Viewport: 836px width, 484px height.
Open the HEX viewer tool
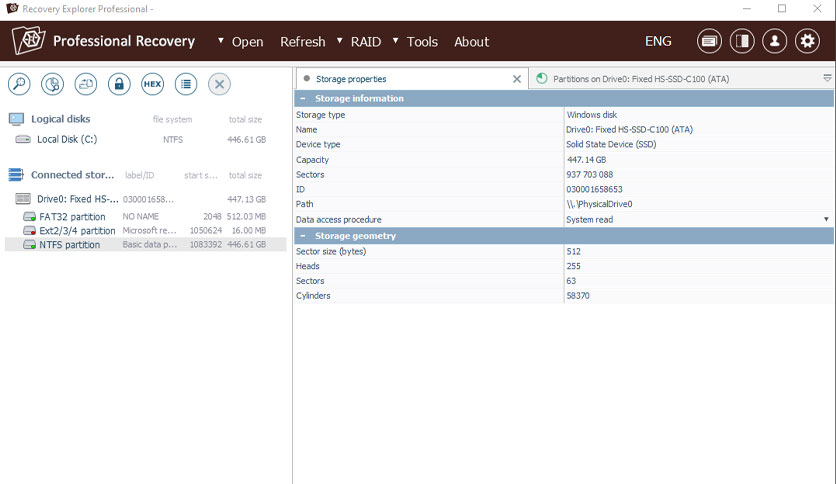(152, 84)
